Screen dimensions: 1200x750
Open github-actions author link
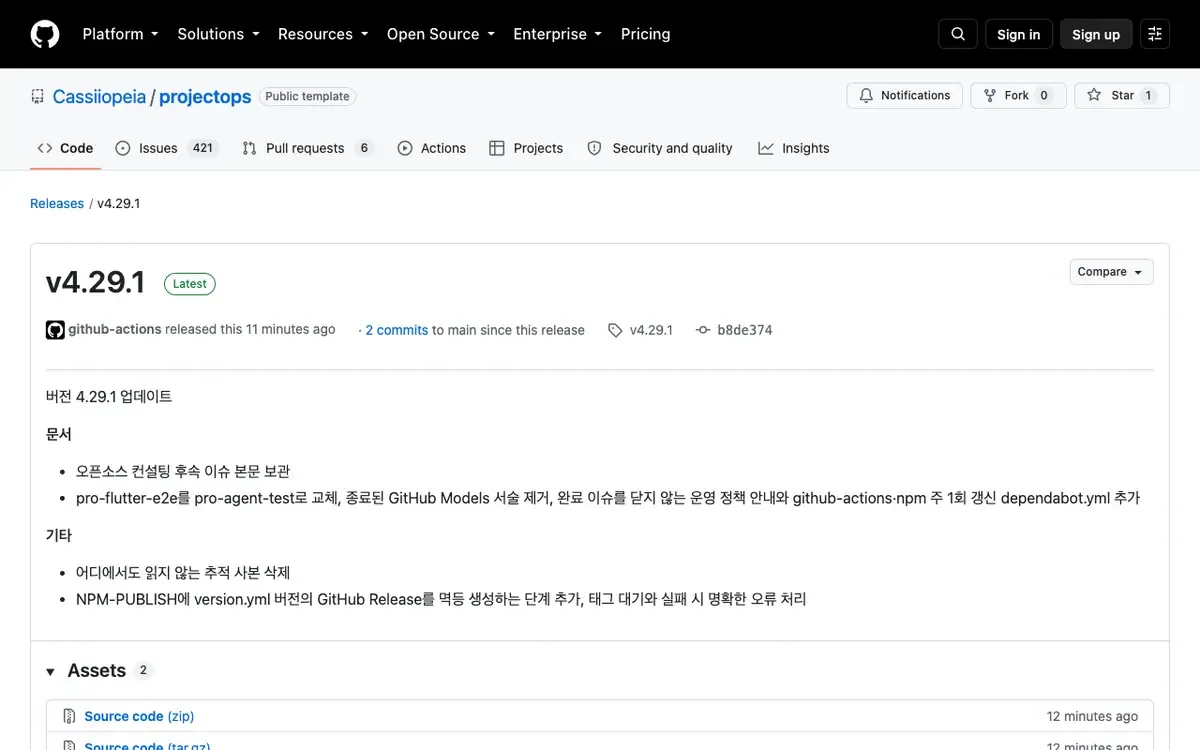pos(114,329)
